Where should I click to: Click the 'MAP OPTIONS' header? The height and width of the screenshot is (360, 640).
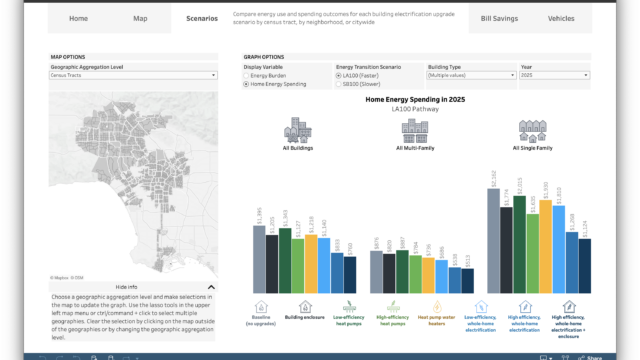[68, 57]
